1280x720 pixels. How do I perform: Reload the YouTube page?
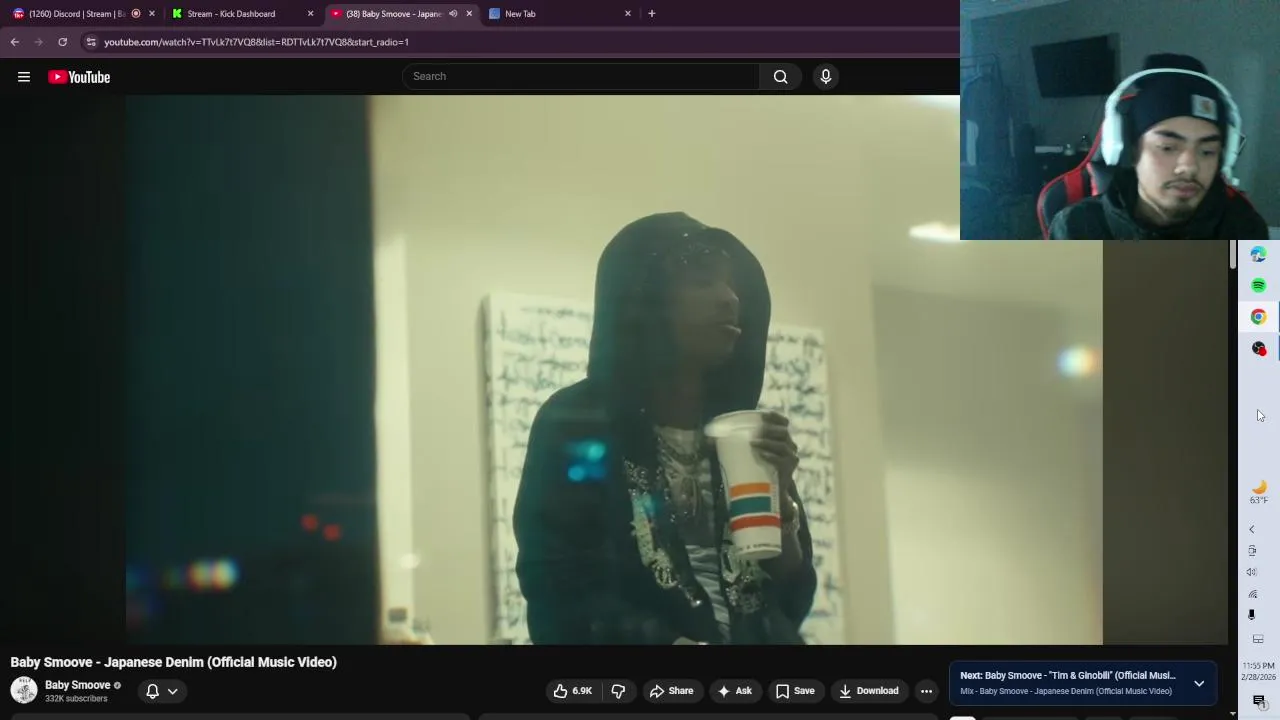click(62, 42)
